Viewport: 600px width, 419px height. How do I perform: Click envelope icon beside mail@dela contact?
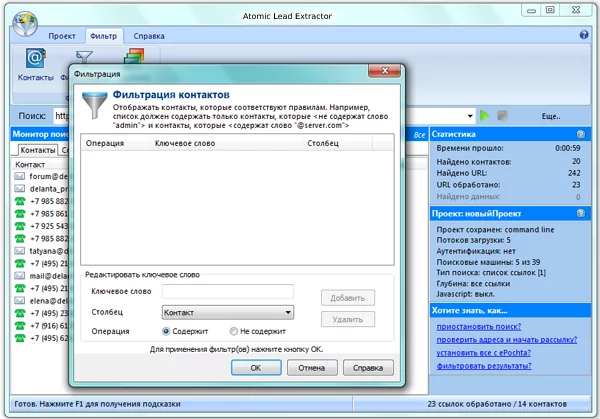coord(20,276)
